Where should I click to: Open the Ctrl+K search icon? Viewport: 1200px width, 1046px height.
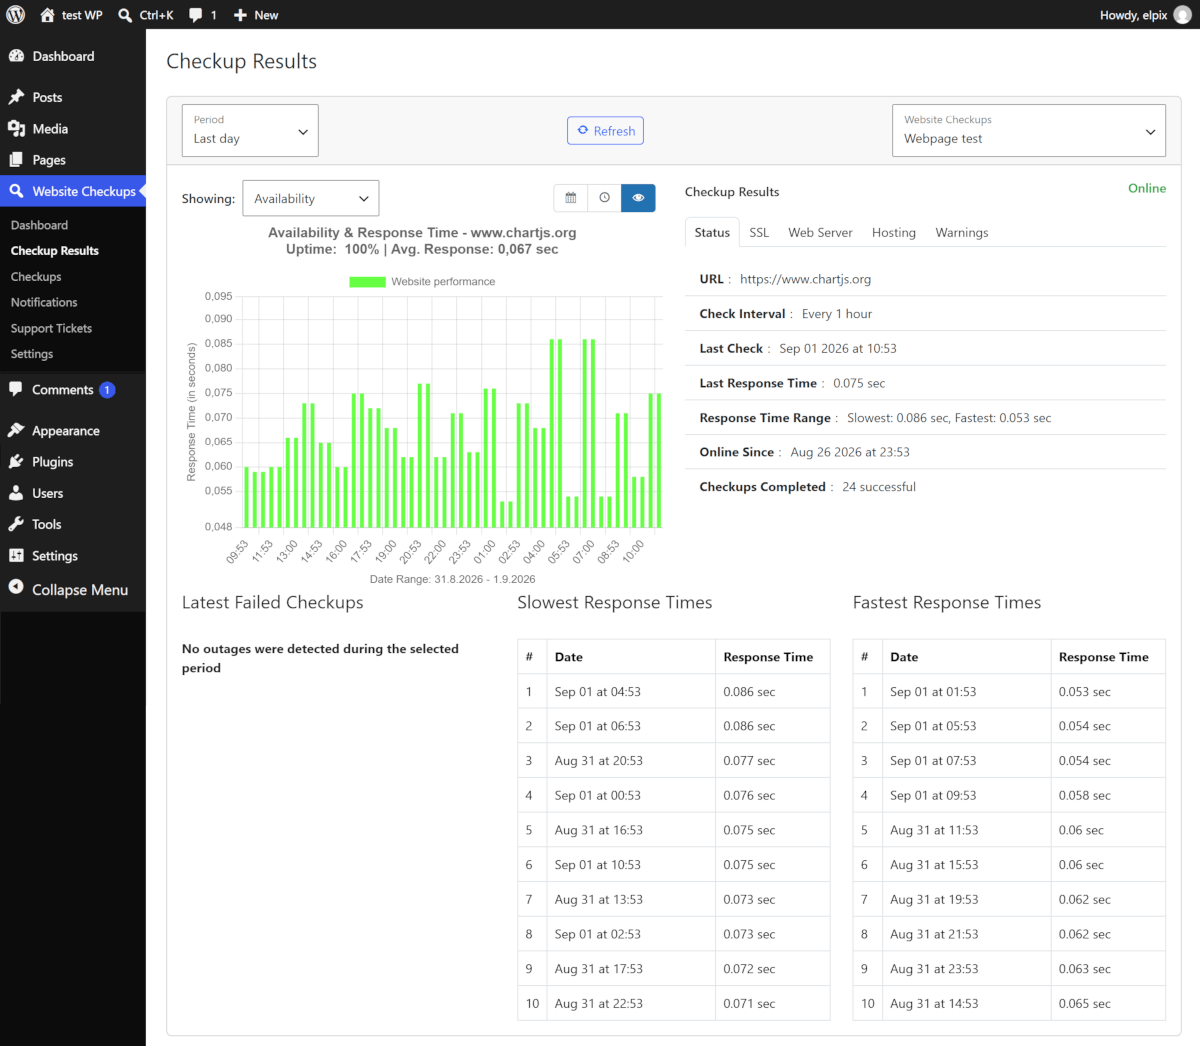coord(125,15)
